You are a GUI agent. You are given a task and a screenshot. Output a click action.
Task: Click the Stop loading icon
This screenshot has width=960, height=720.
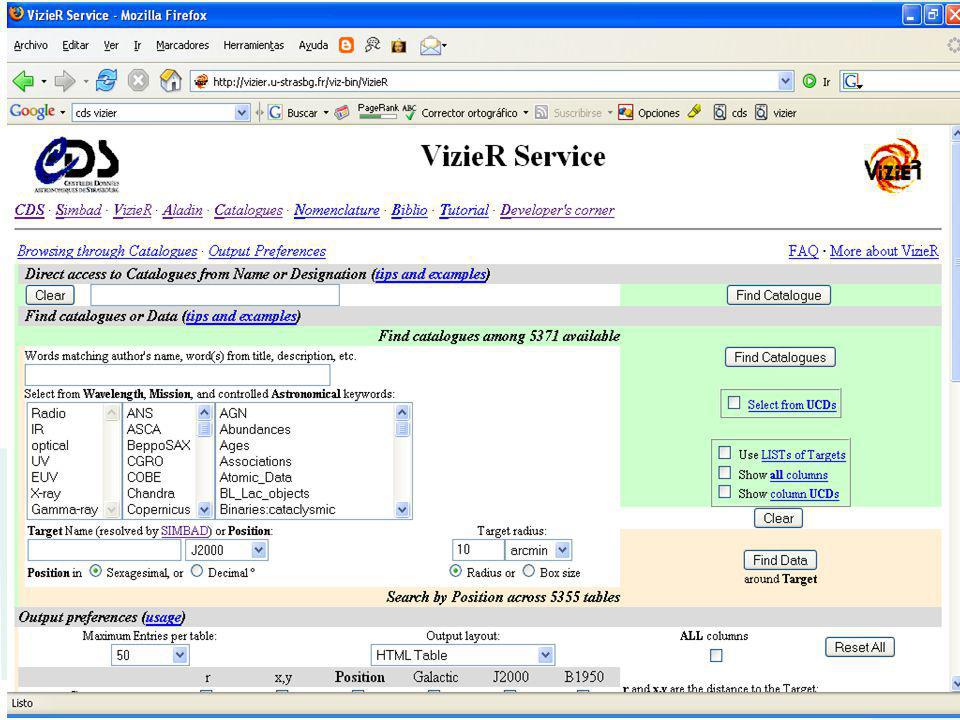138,81
